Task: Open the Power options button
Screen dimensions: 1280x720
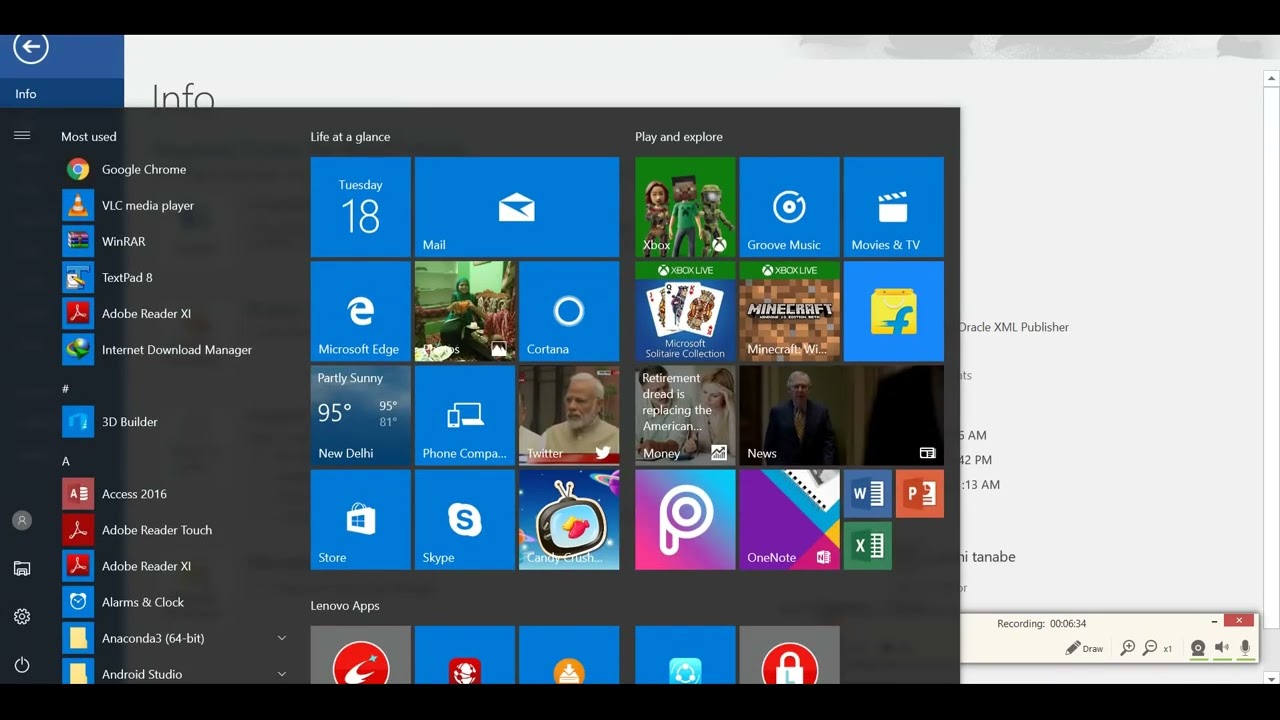Action: 22,664
